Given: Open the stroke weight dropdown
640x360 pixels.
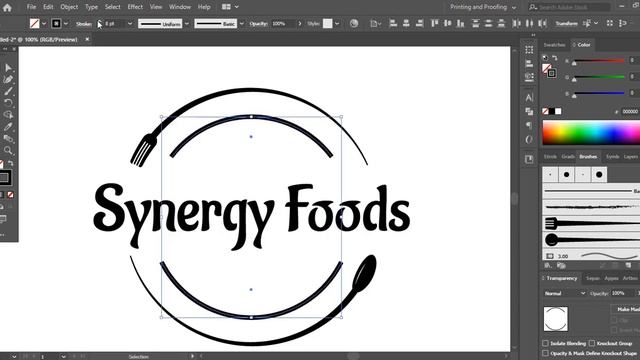Looking at the screenshot, I should point(130,24).
